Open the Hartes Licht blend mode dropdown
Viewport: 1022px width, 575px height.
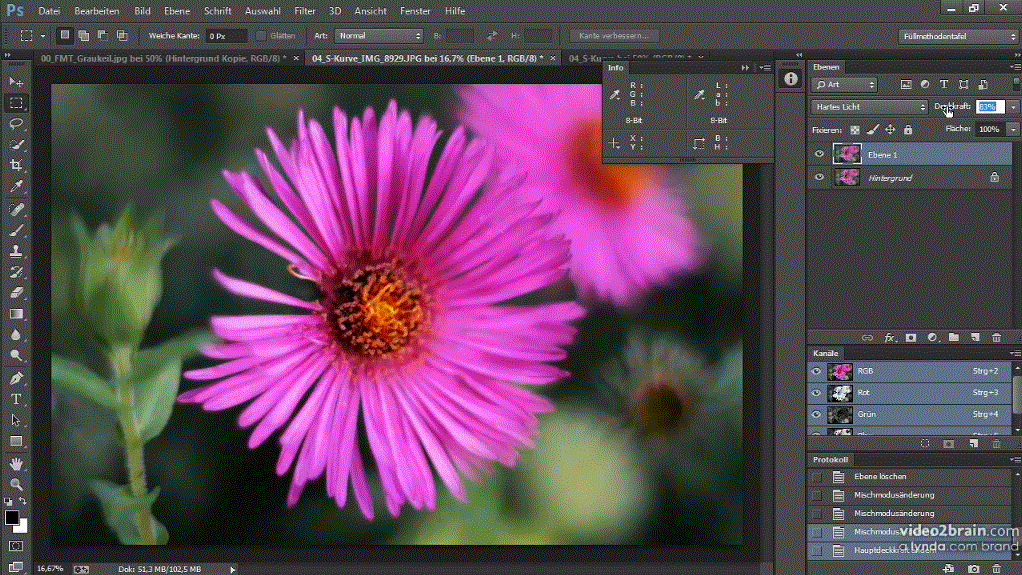869,107
